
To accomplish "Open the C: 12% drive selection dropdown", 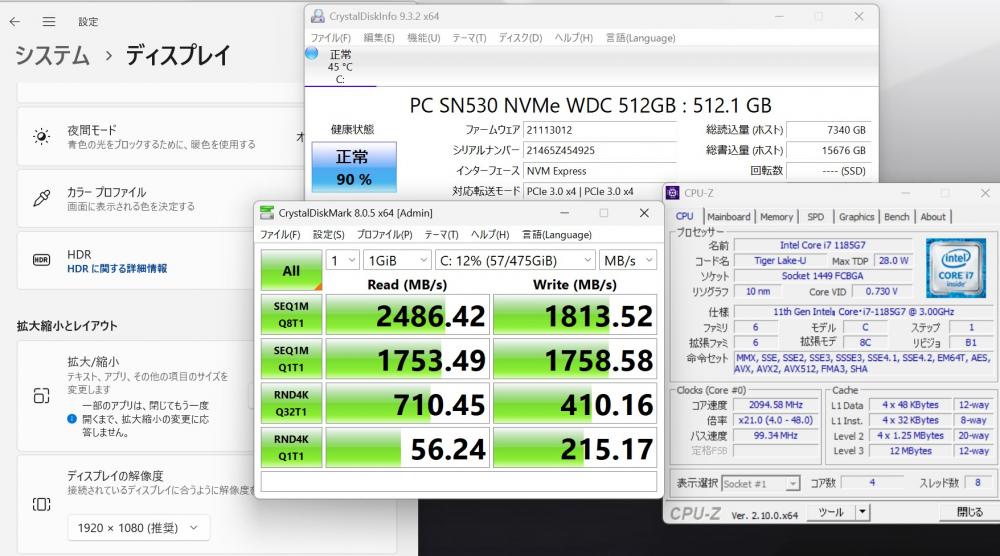I will pos(515,260).
